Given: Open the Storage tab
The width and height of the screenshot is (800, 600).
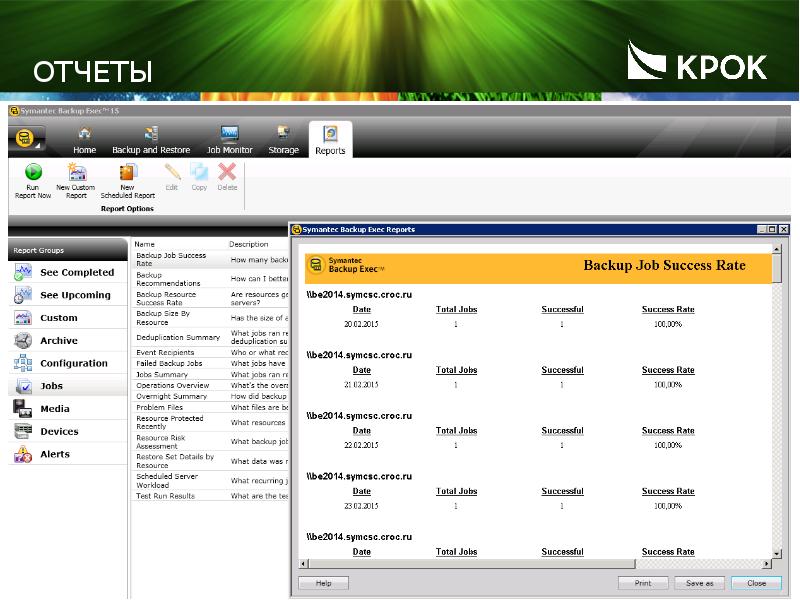Looking at the screenshot, I should 283,140.
